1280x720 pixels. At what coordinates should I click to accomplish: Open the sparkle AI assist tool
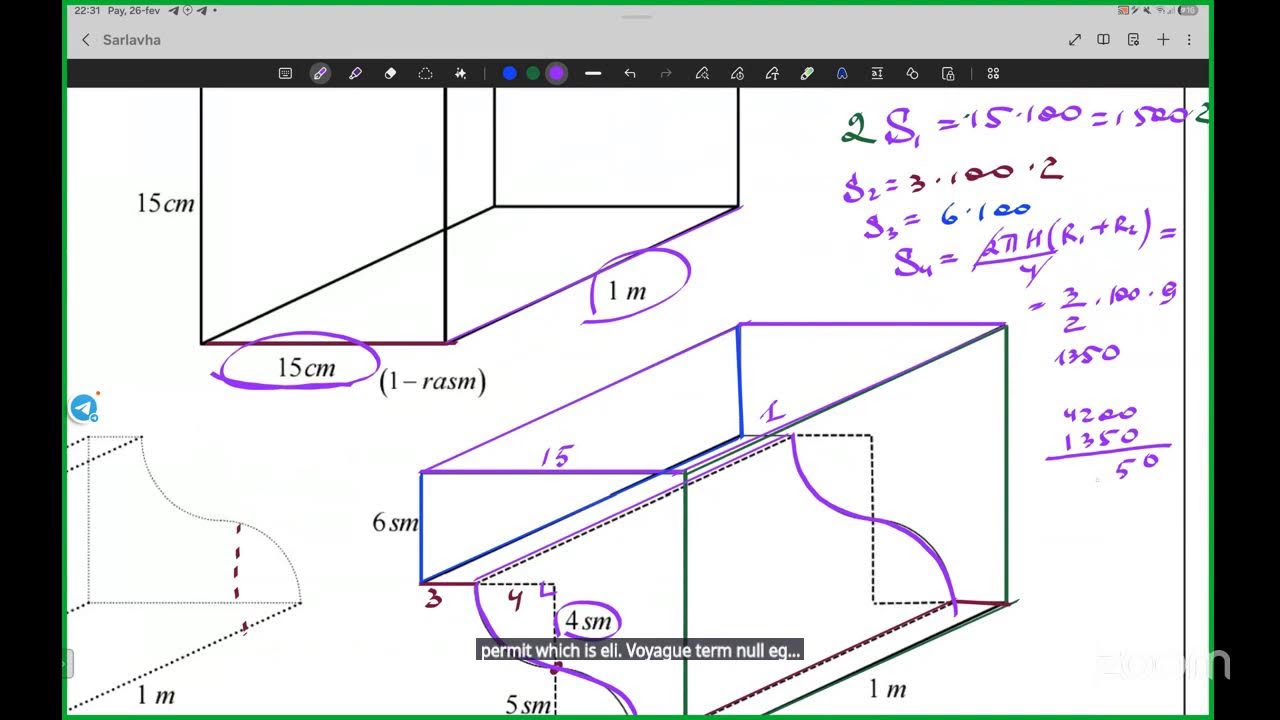pyautogui.click(x=460, y=73)
